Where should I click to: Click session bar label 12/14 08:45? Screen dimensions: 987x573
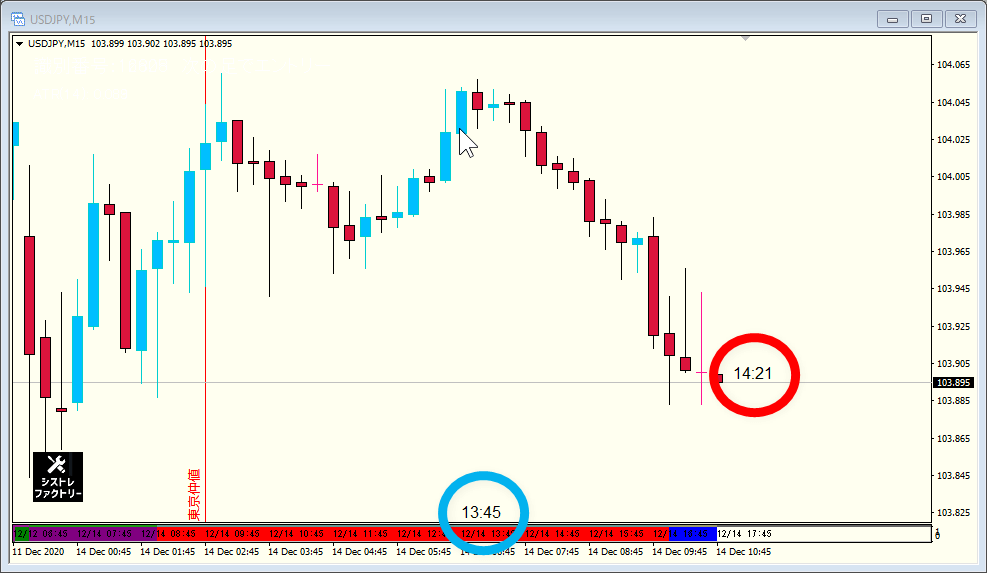(168, 534)
